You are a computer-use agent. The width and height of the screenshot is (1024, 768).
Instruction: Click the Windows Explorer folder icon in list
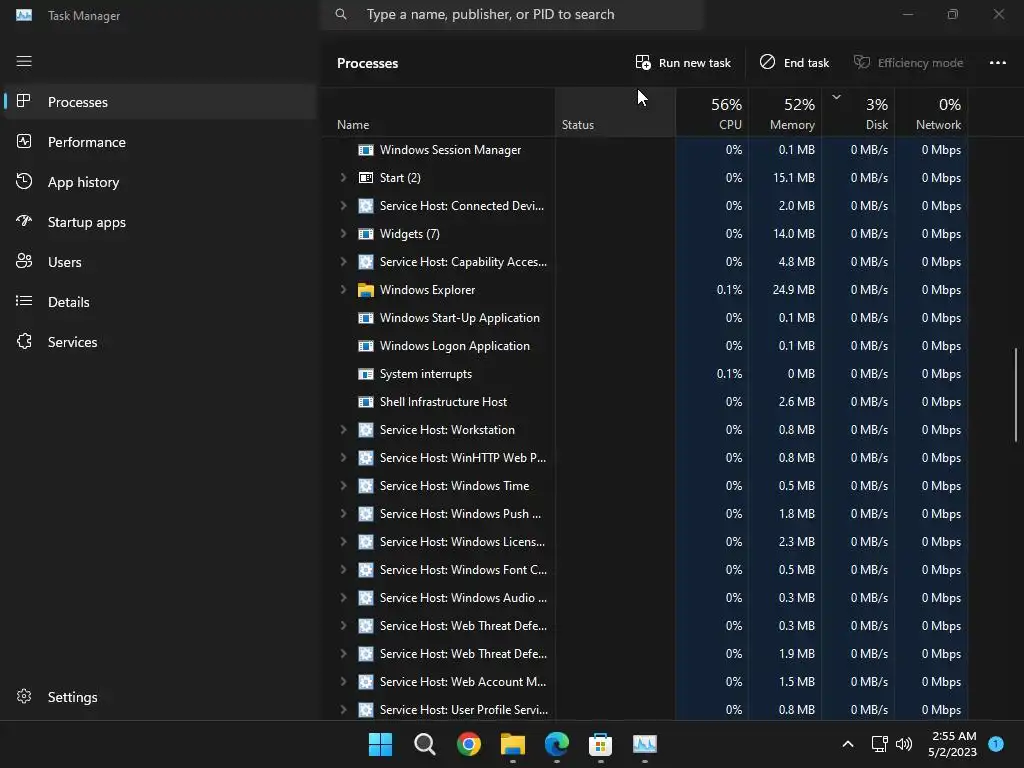(366, 290)
